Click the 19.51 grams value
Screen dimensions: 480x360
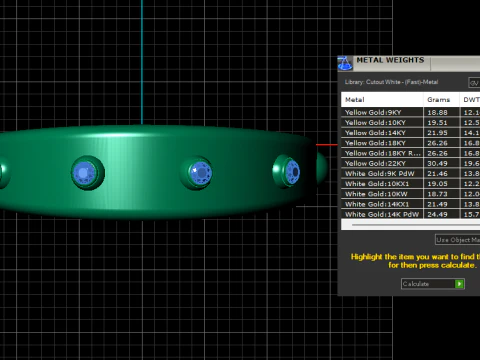437,123
